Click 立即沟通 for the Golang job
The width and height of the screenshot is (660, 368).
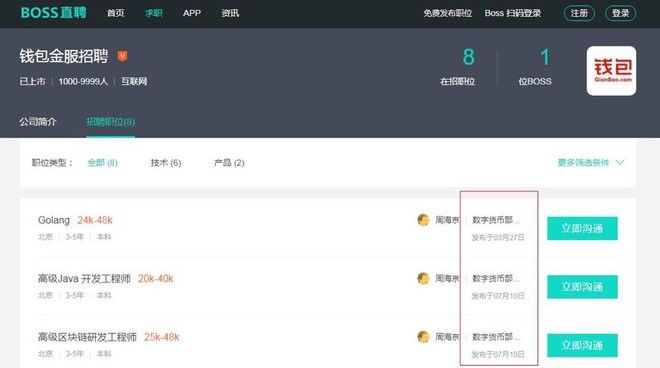coord(582,228)
